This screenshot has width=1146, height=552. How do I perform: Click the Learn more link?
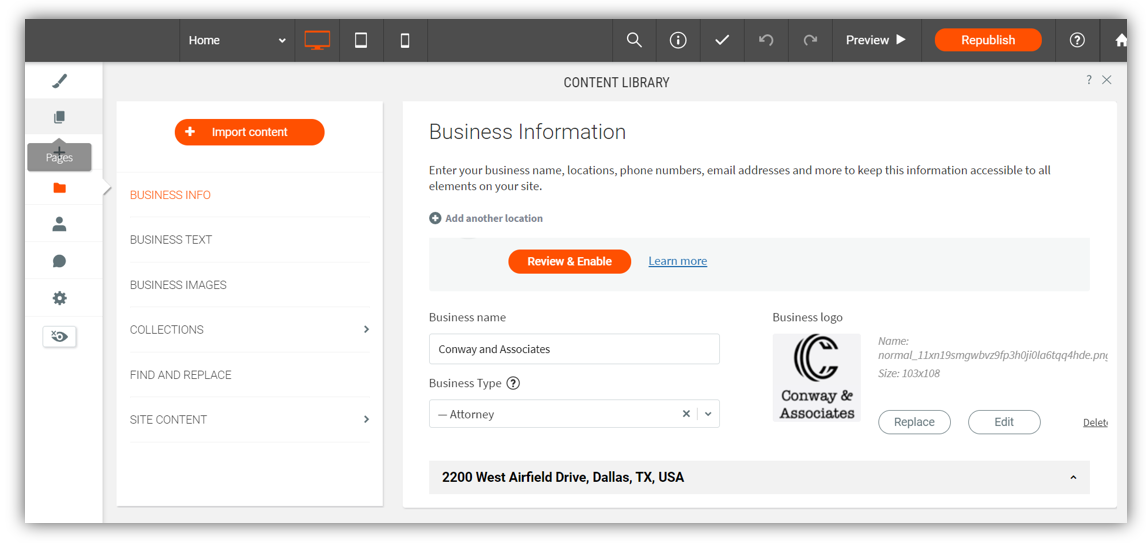(677, 261)
